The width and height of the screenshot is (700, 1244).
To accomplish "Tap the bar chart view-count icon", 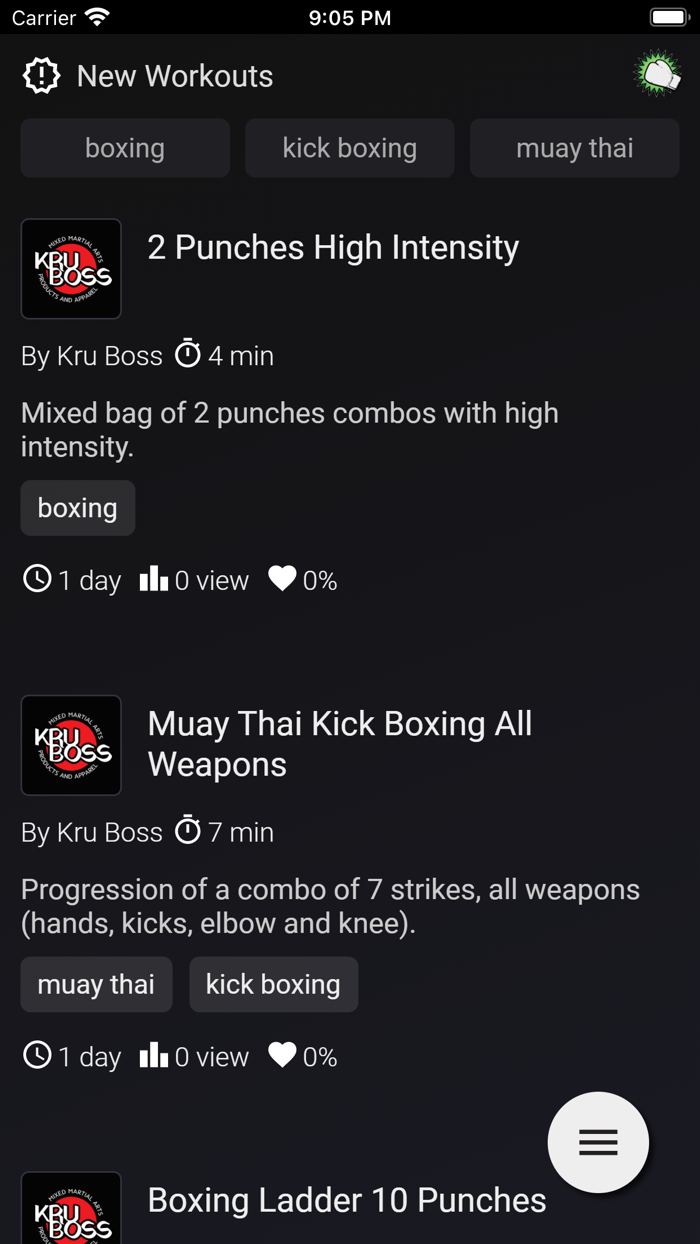I will point(152,579).
